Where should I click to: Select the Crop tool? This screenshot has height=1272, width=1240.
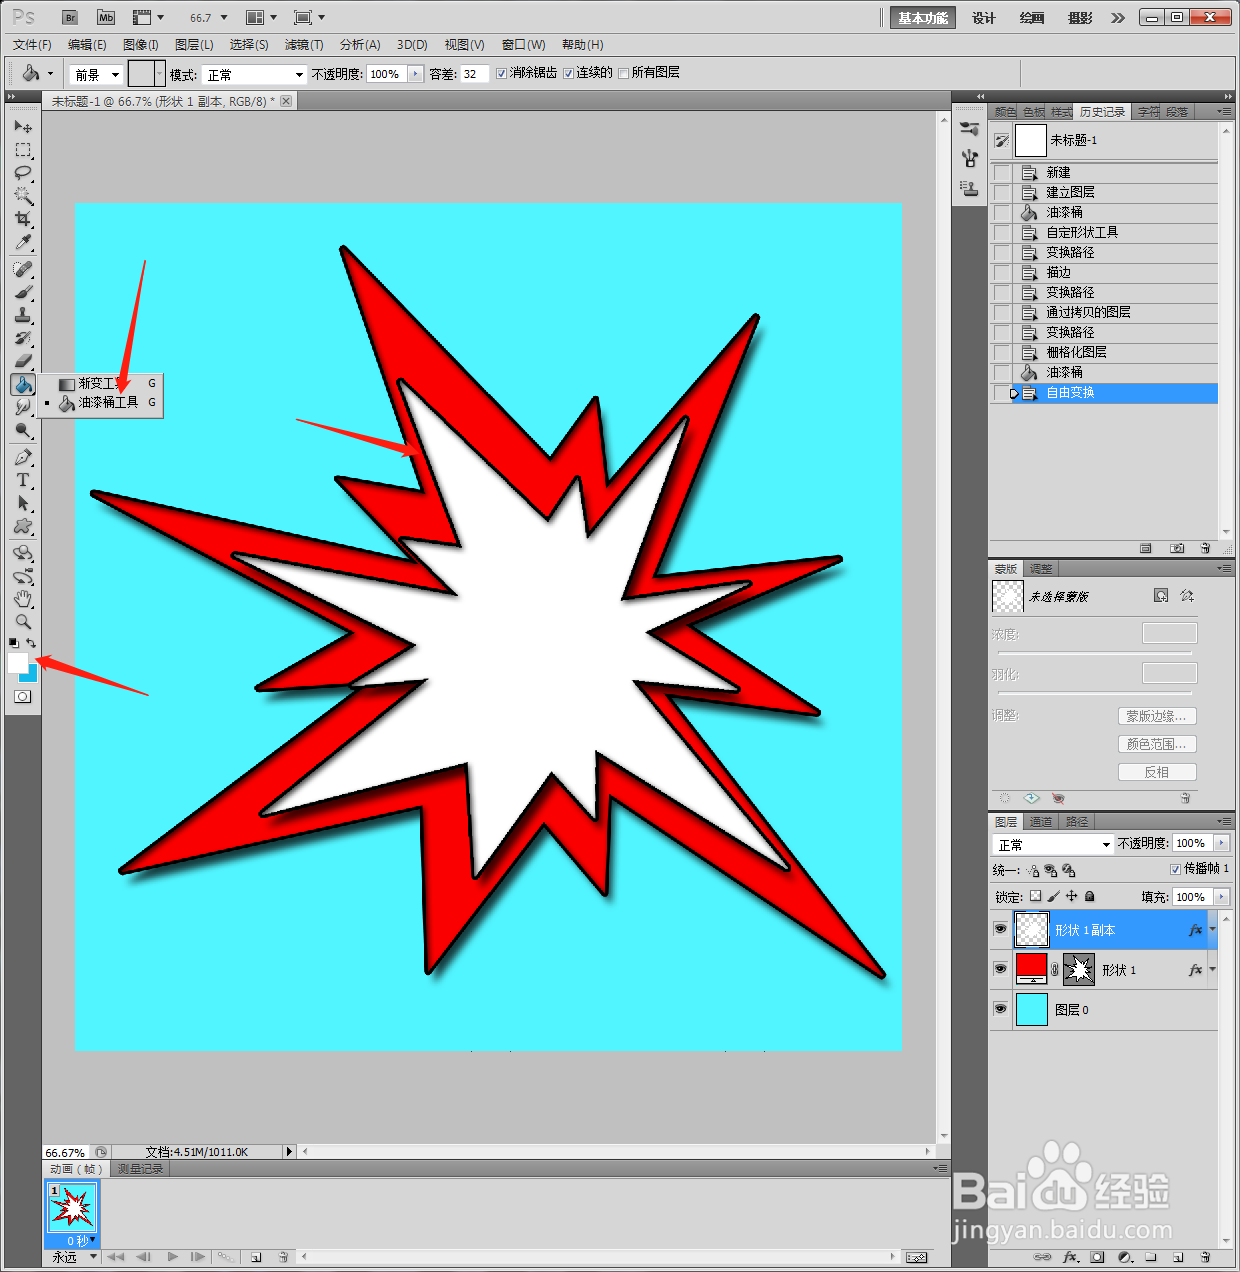pos(23,219)
